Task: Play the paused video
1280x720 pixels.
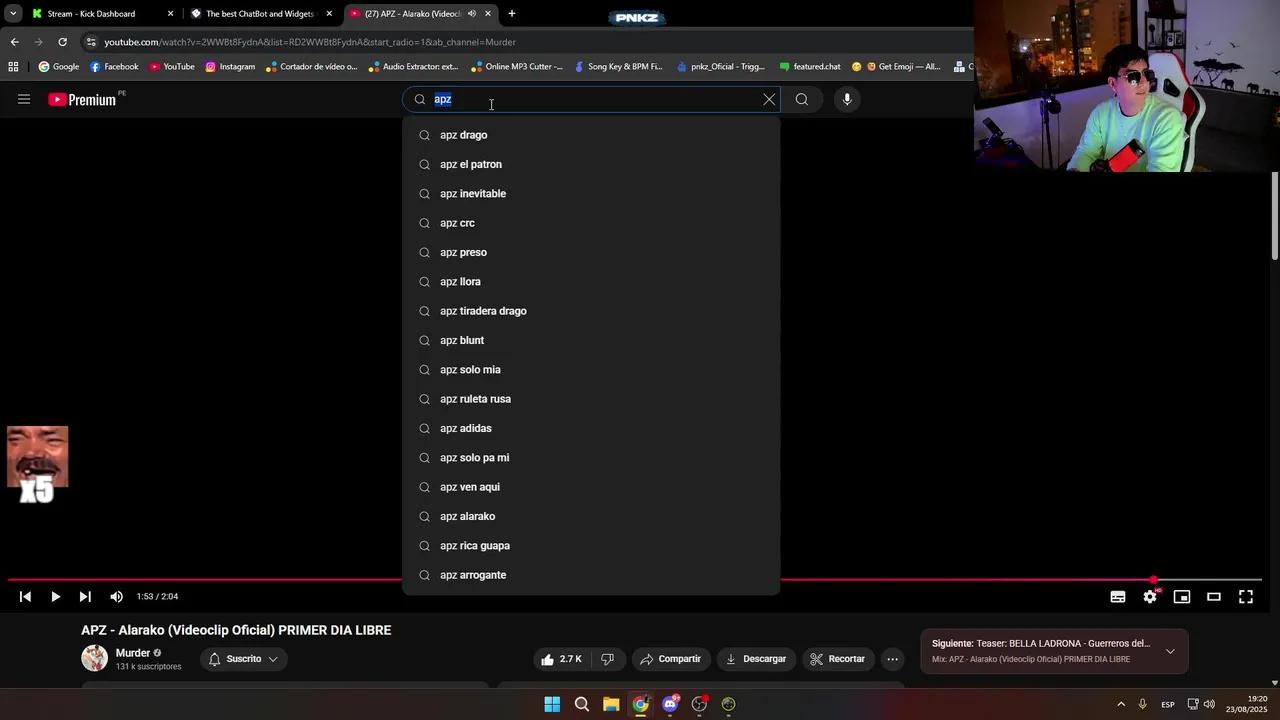Action: (x=55, y=597)
